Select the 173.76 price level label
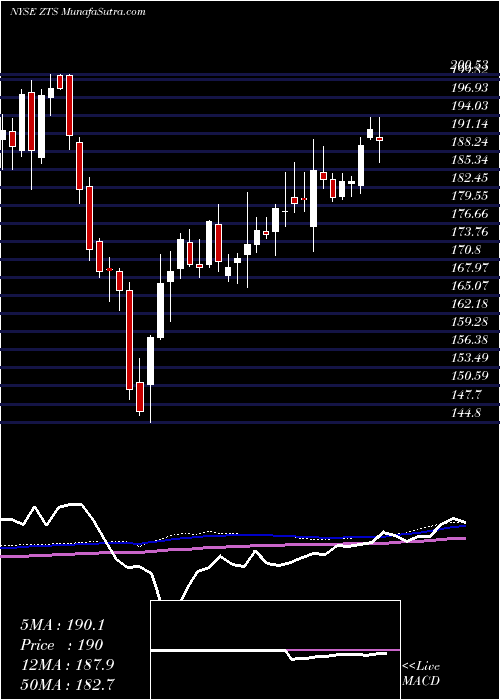The width and height of the screenshot is (500, 700). (469, 232)
